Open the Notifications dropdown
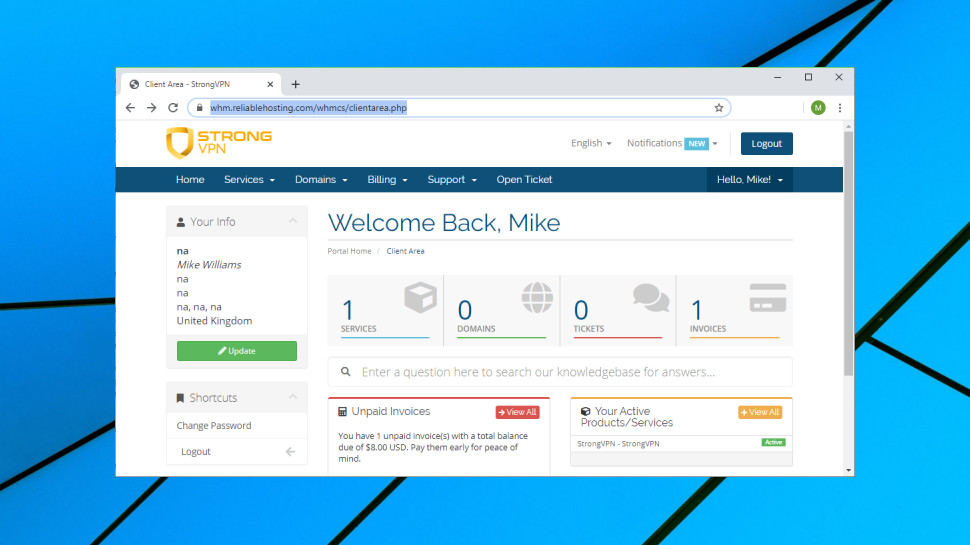 [672, 143]
